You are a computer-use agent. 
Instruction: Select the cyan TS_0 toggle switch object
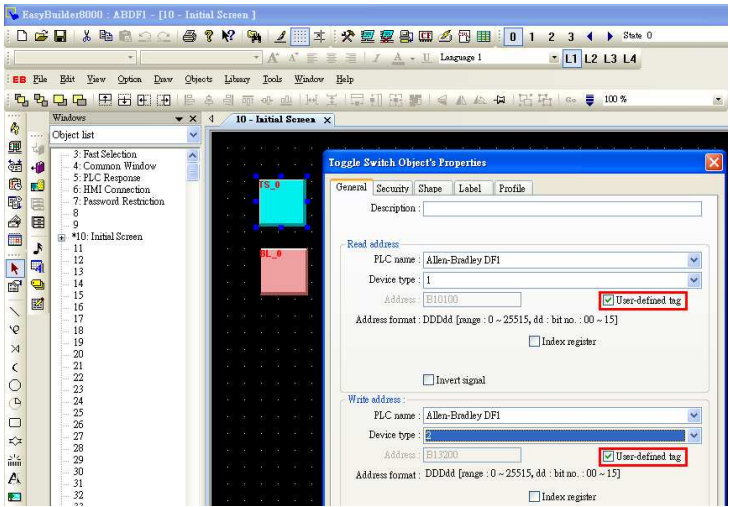point(282,202)
